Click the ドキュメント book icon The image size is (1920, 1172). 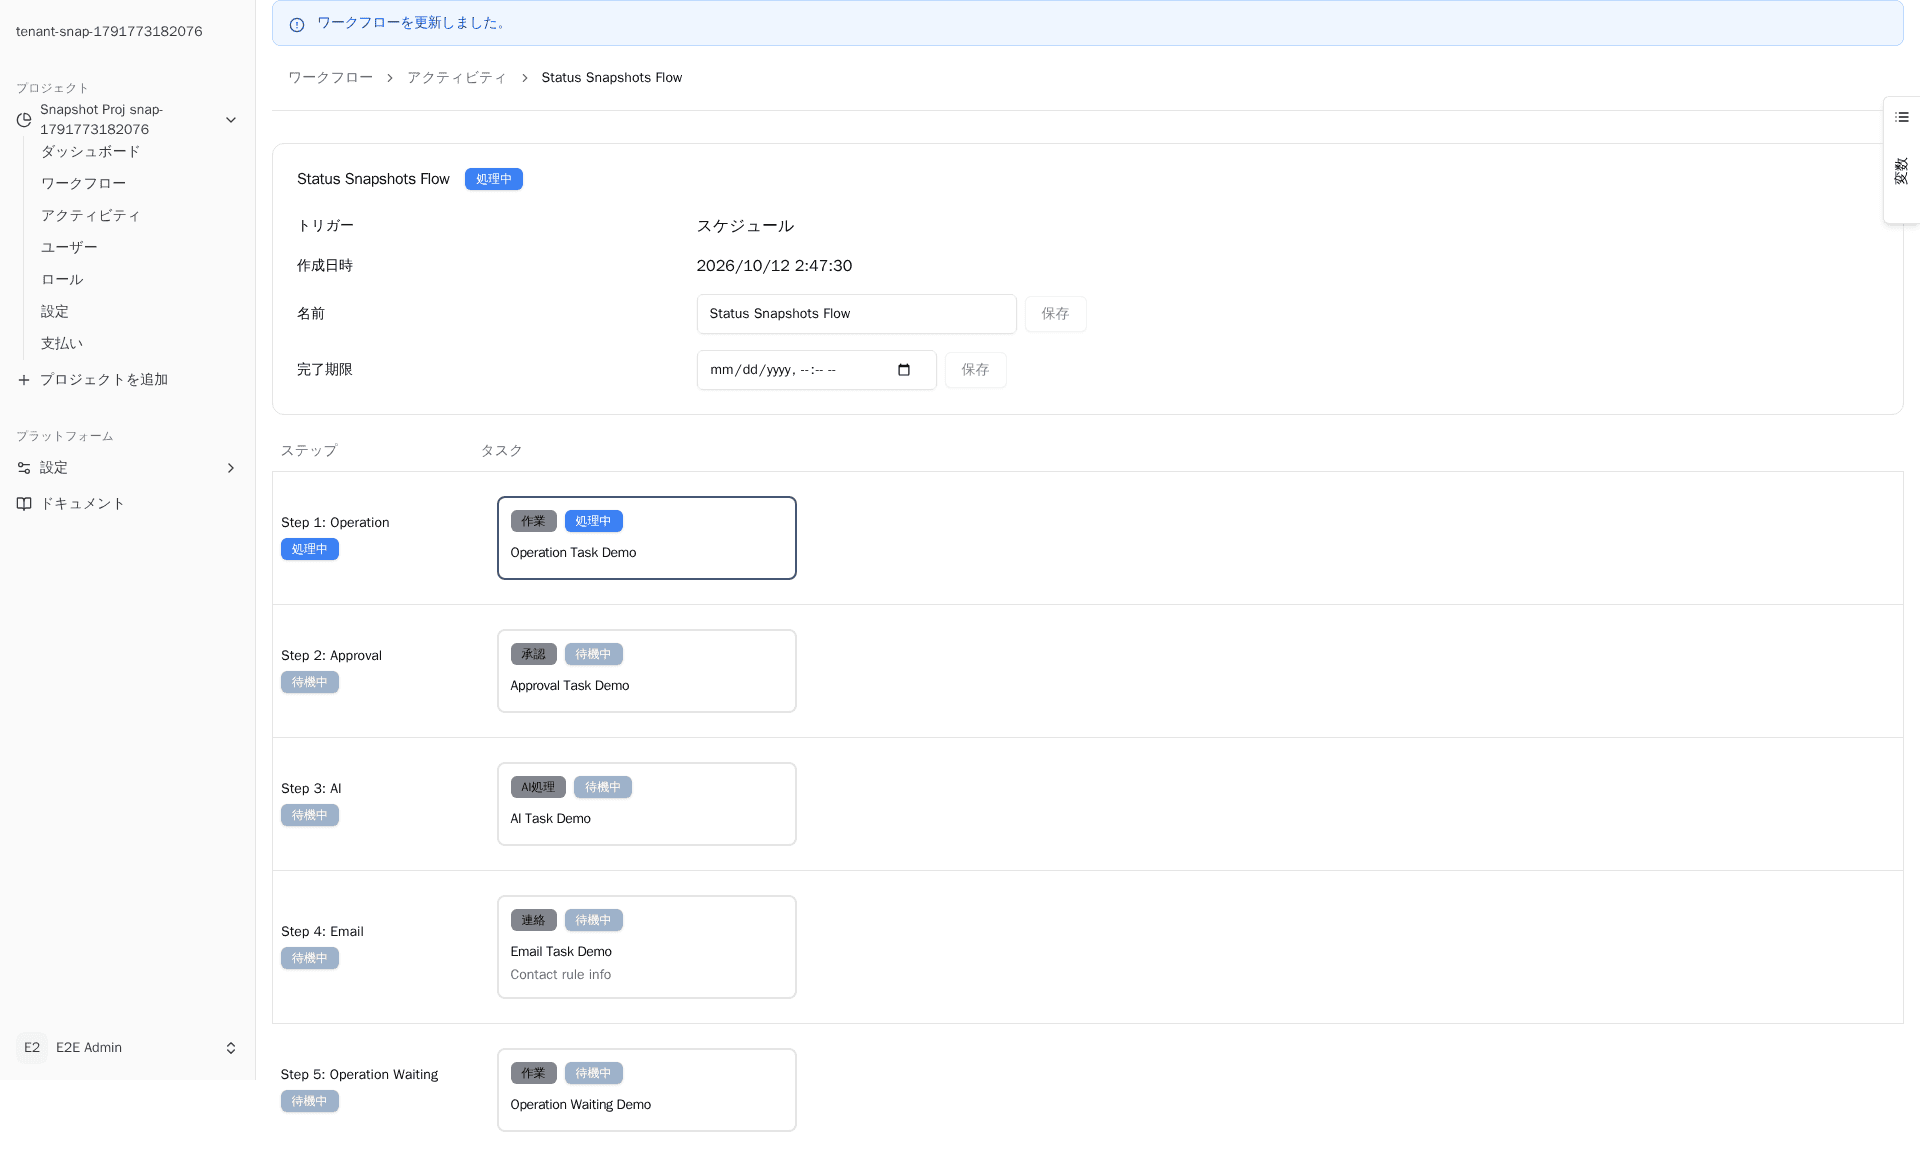(24, 504)
